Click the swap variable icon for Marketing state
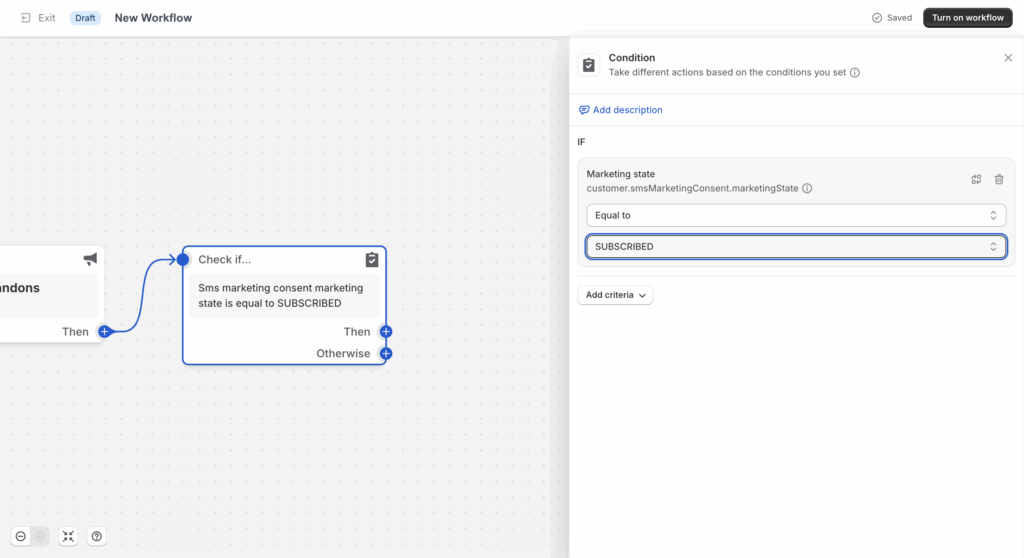Viewport: 1024px width, 558px height. coord(976,179)
